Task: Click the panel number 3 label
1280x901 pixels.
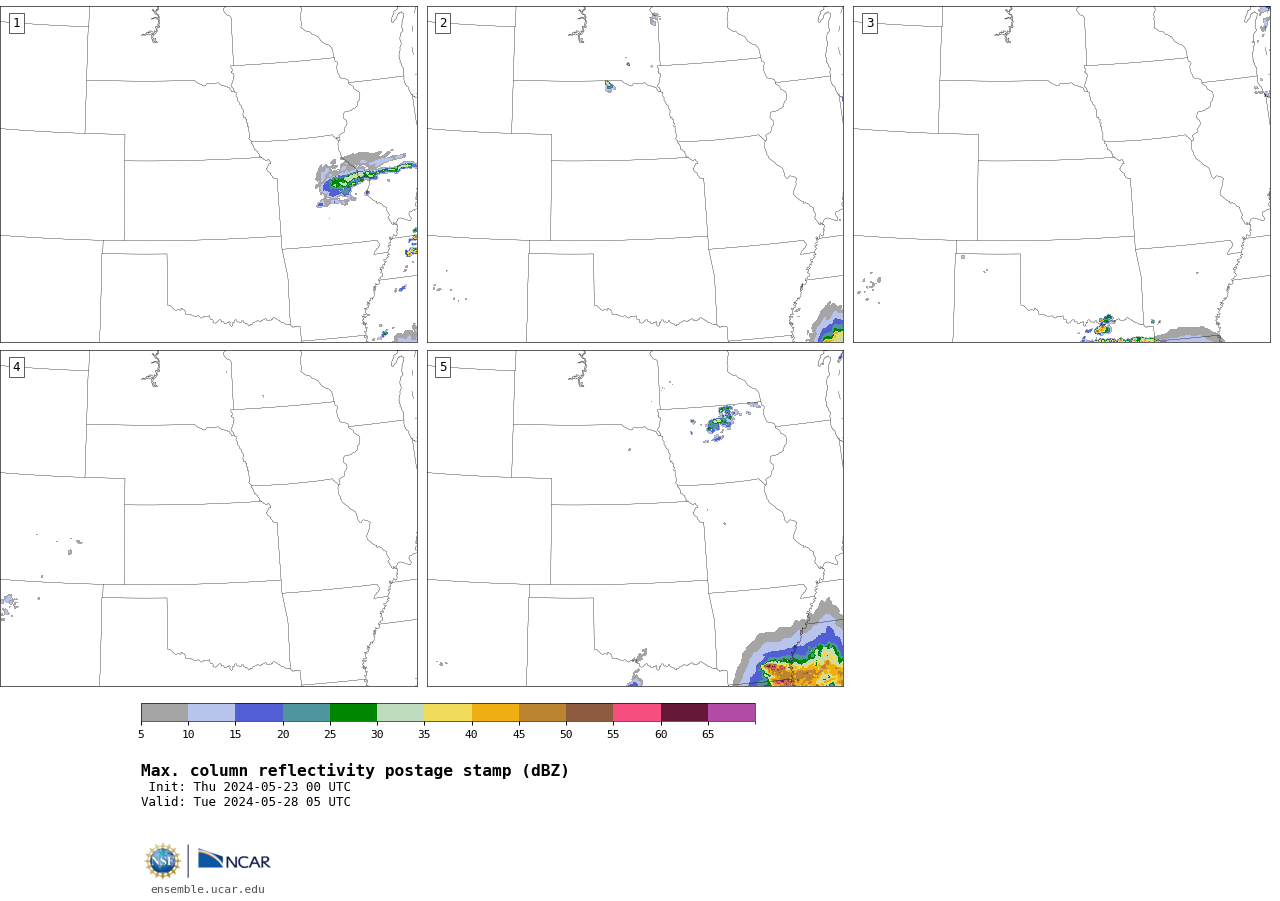Action: tap(870, 23)
